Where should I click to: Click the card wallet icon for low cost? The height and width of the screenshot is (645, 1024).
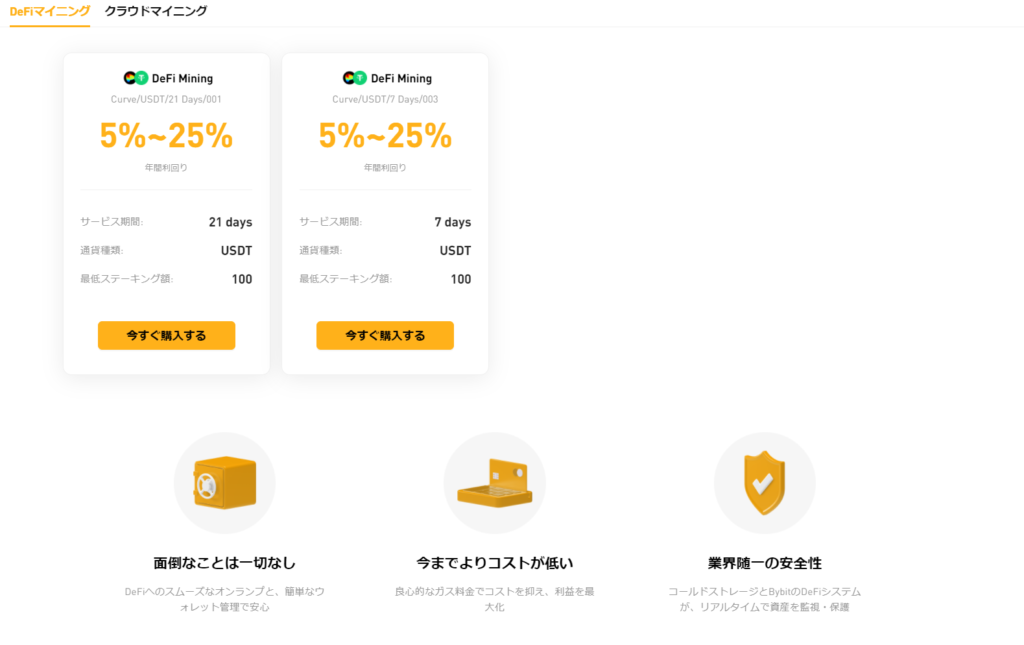coord(495,483)
